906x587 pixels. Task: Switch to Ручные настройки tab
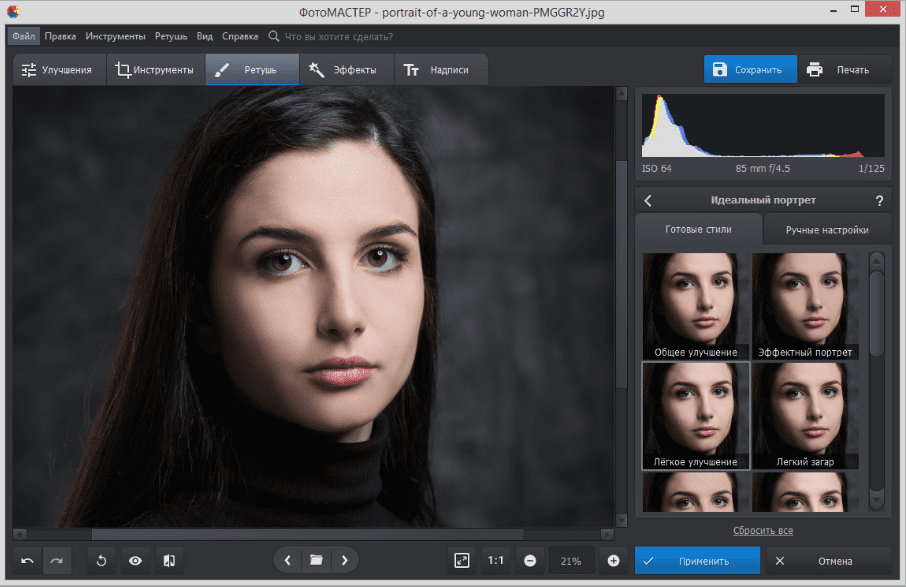tap(826, 230)
